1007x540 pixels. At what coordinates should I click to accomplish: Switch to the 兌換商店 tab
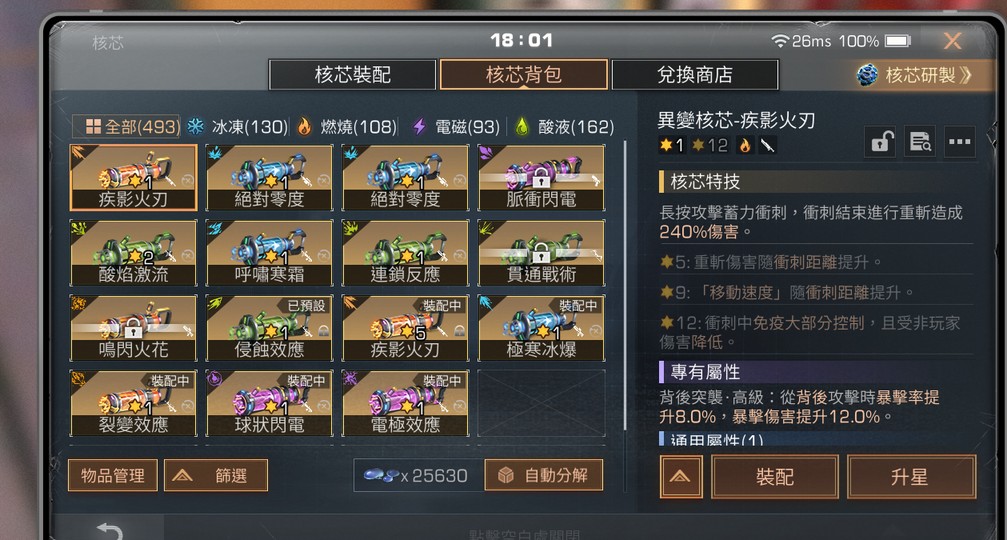695,75
